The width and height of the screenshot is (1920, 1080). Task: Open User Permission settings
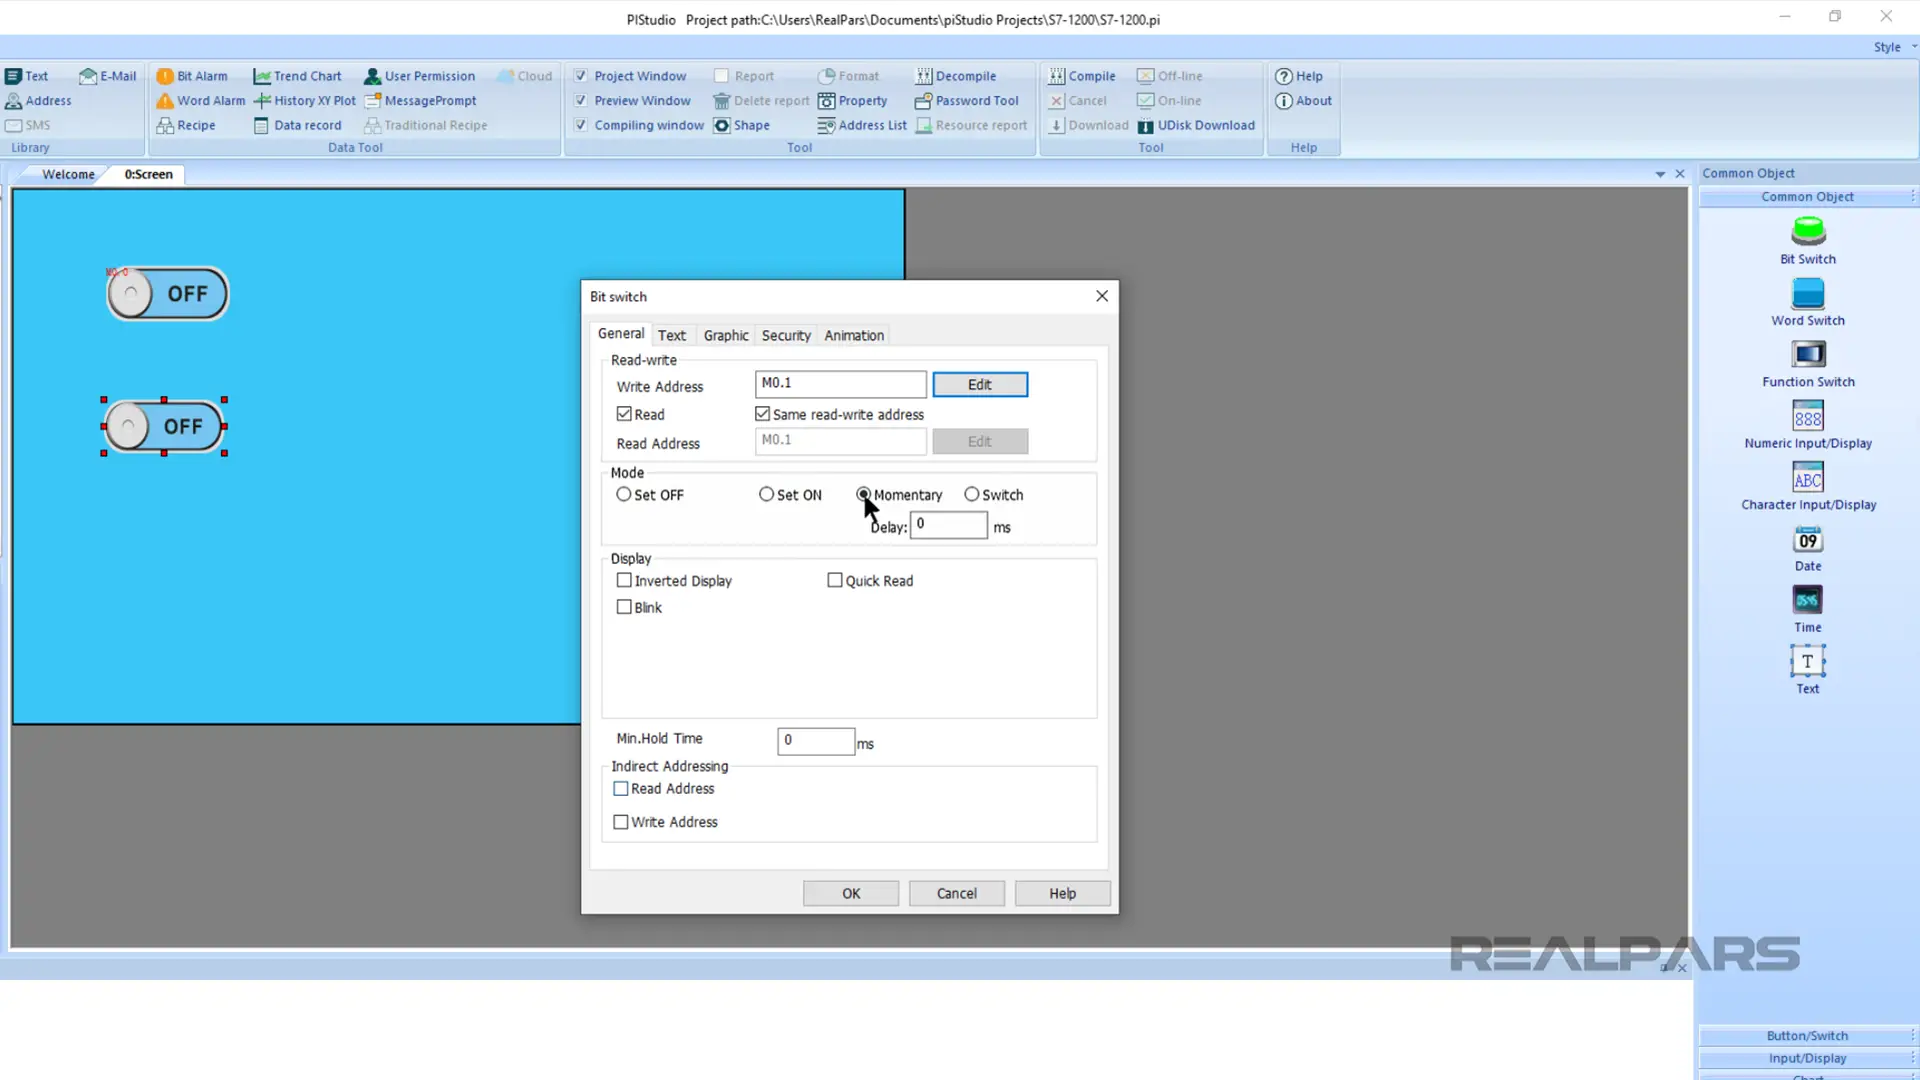[x=420, y=76]
